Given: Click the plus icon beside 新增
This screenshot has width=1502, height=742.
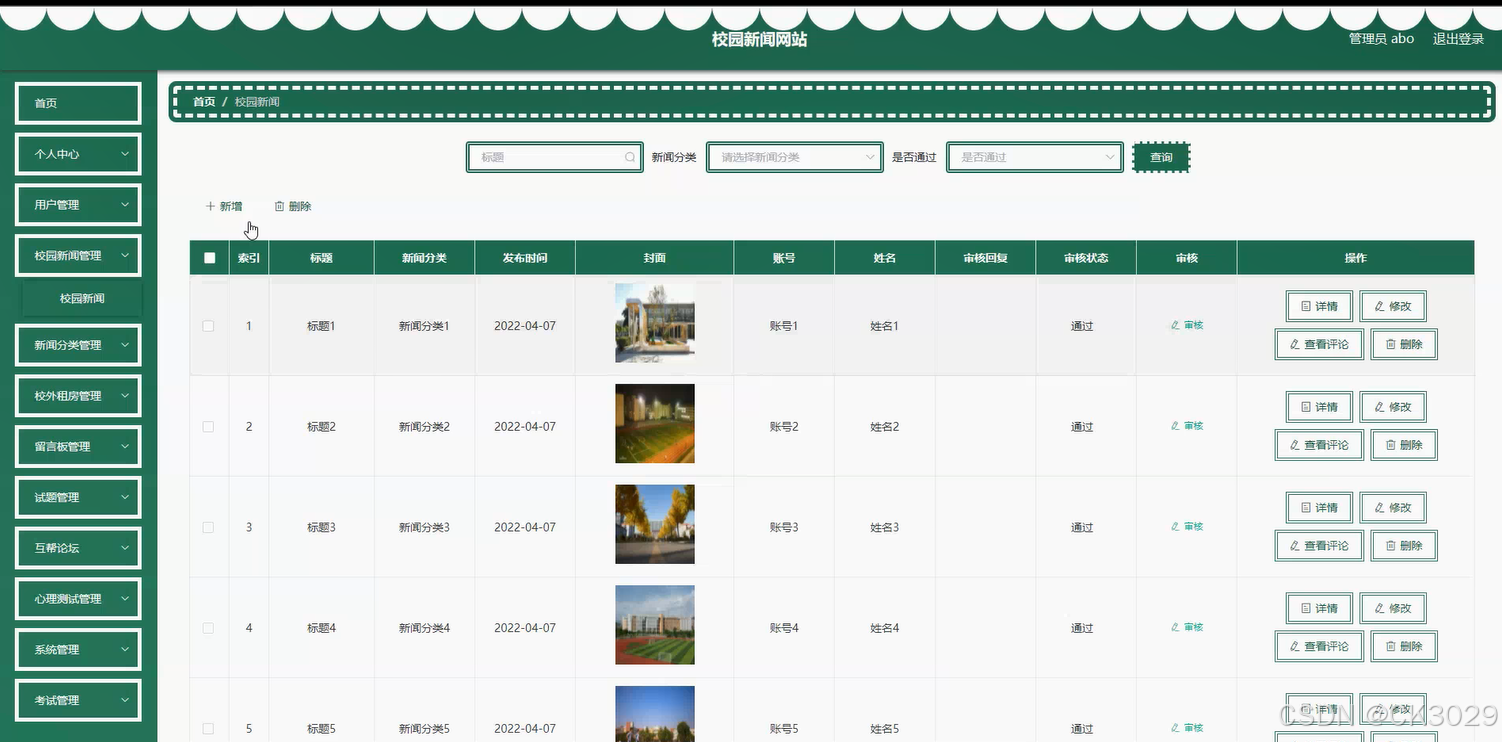Looking at the screenshot, I should pos(210,206).
